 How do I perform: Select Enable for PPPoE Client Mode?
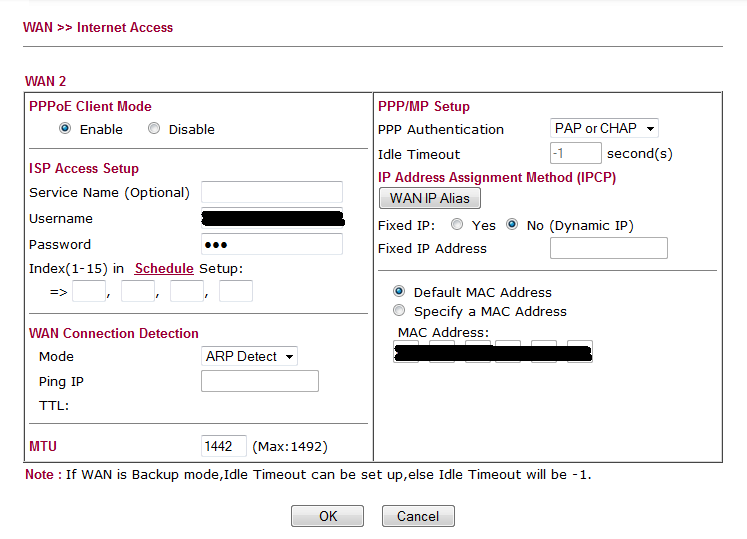click(x=65, y=129)
